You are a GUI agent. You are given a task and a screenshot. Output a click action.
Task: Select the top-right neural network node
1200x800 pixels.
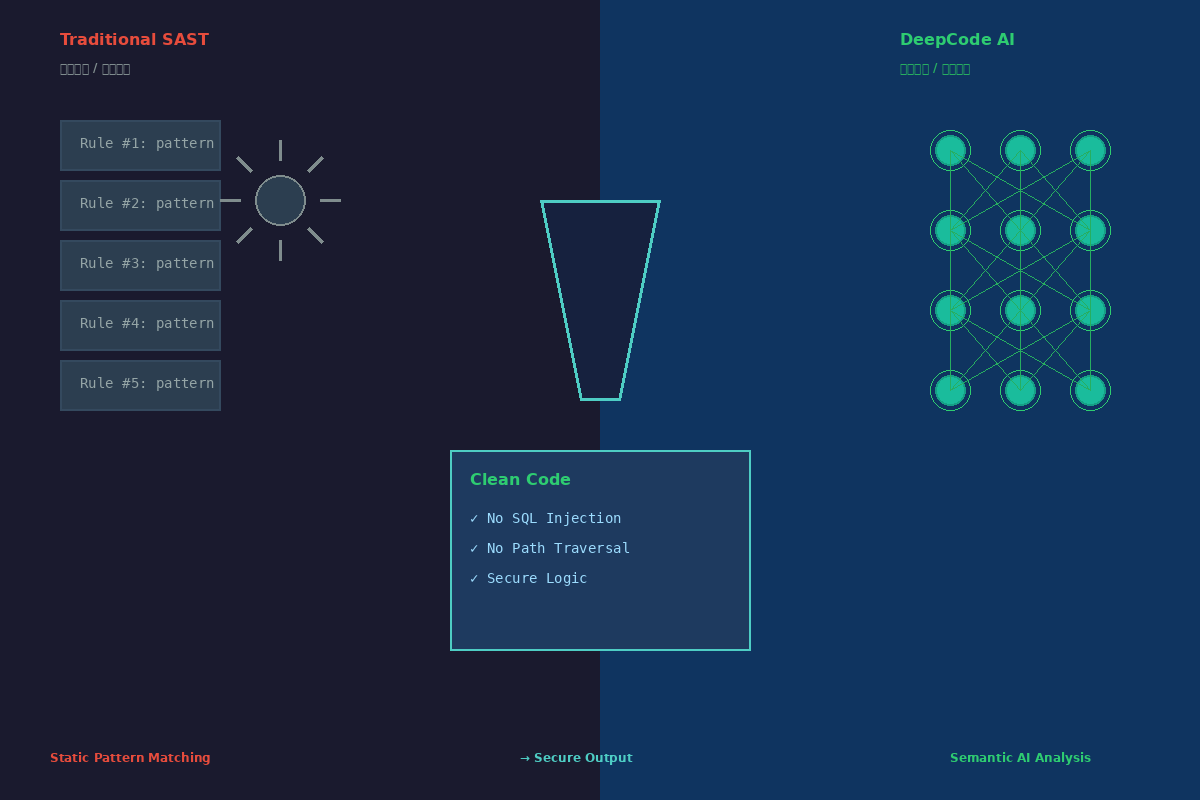[x=1090, y=150]
